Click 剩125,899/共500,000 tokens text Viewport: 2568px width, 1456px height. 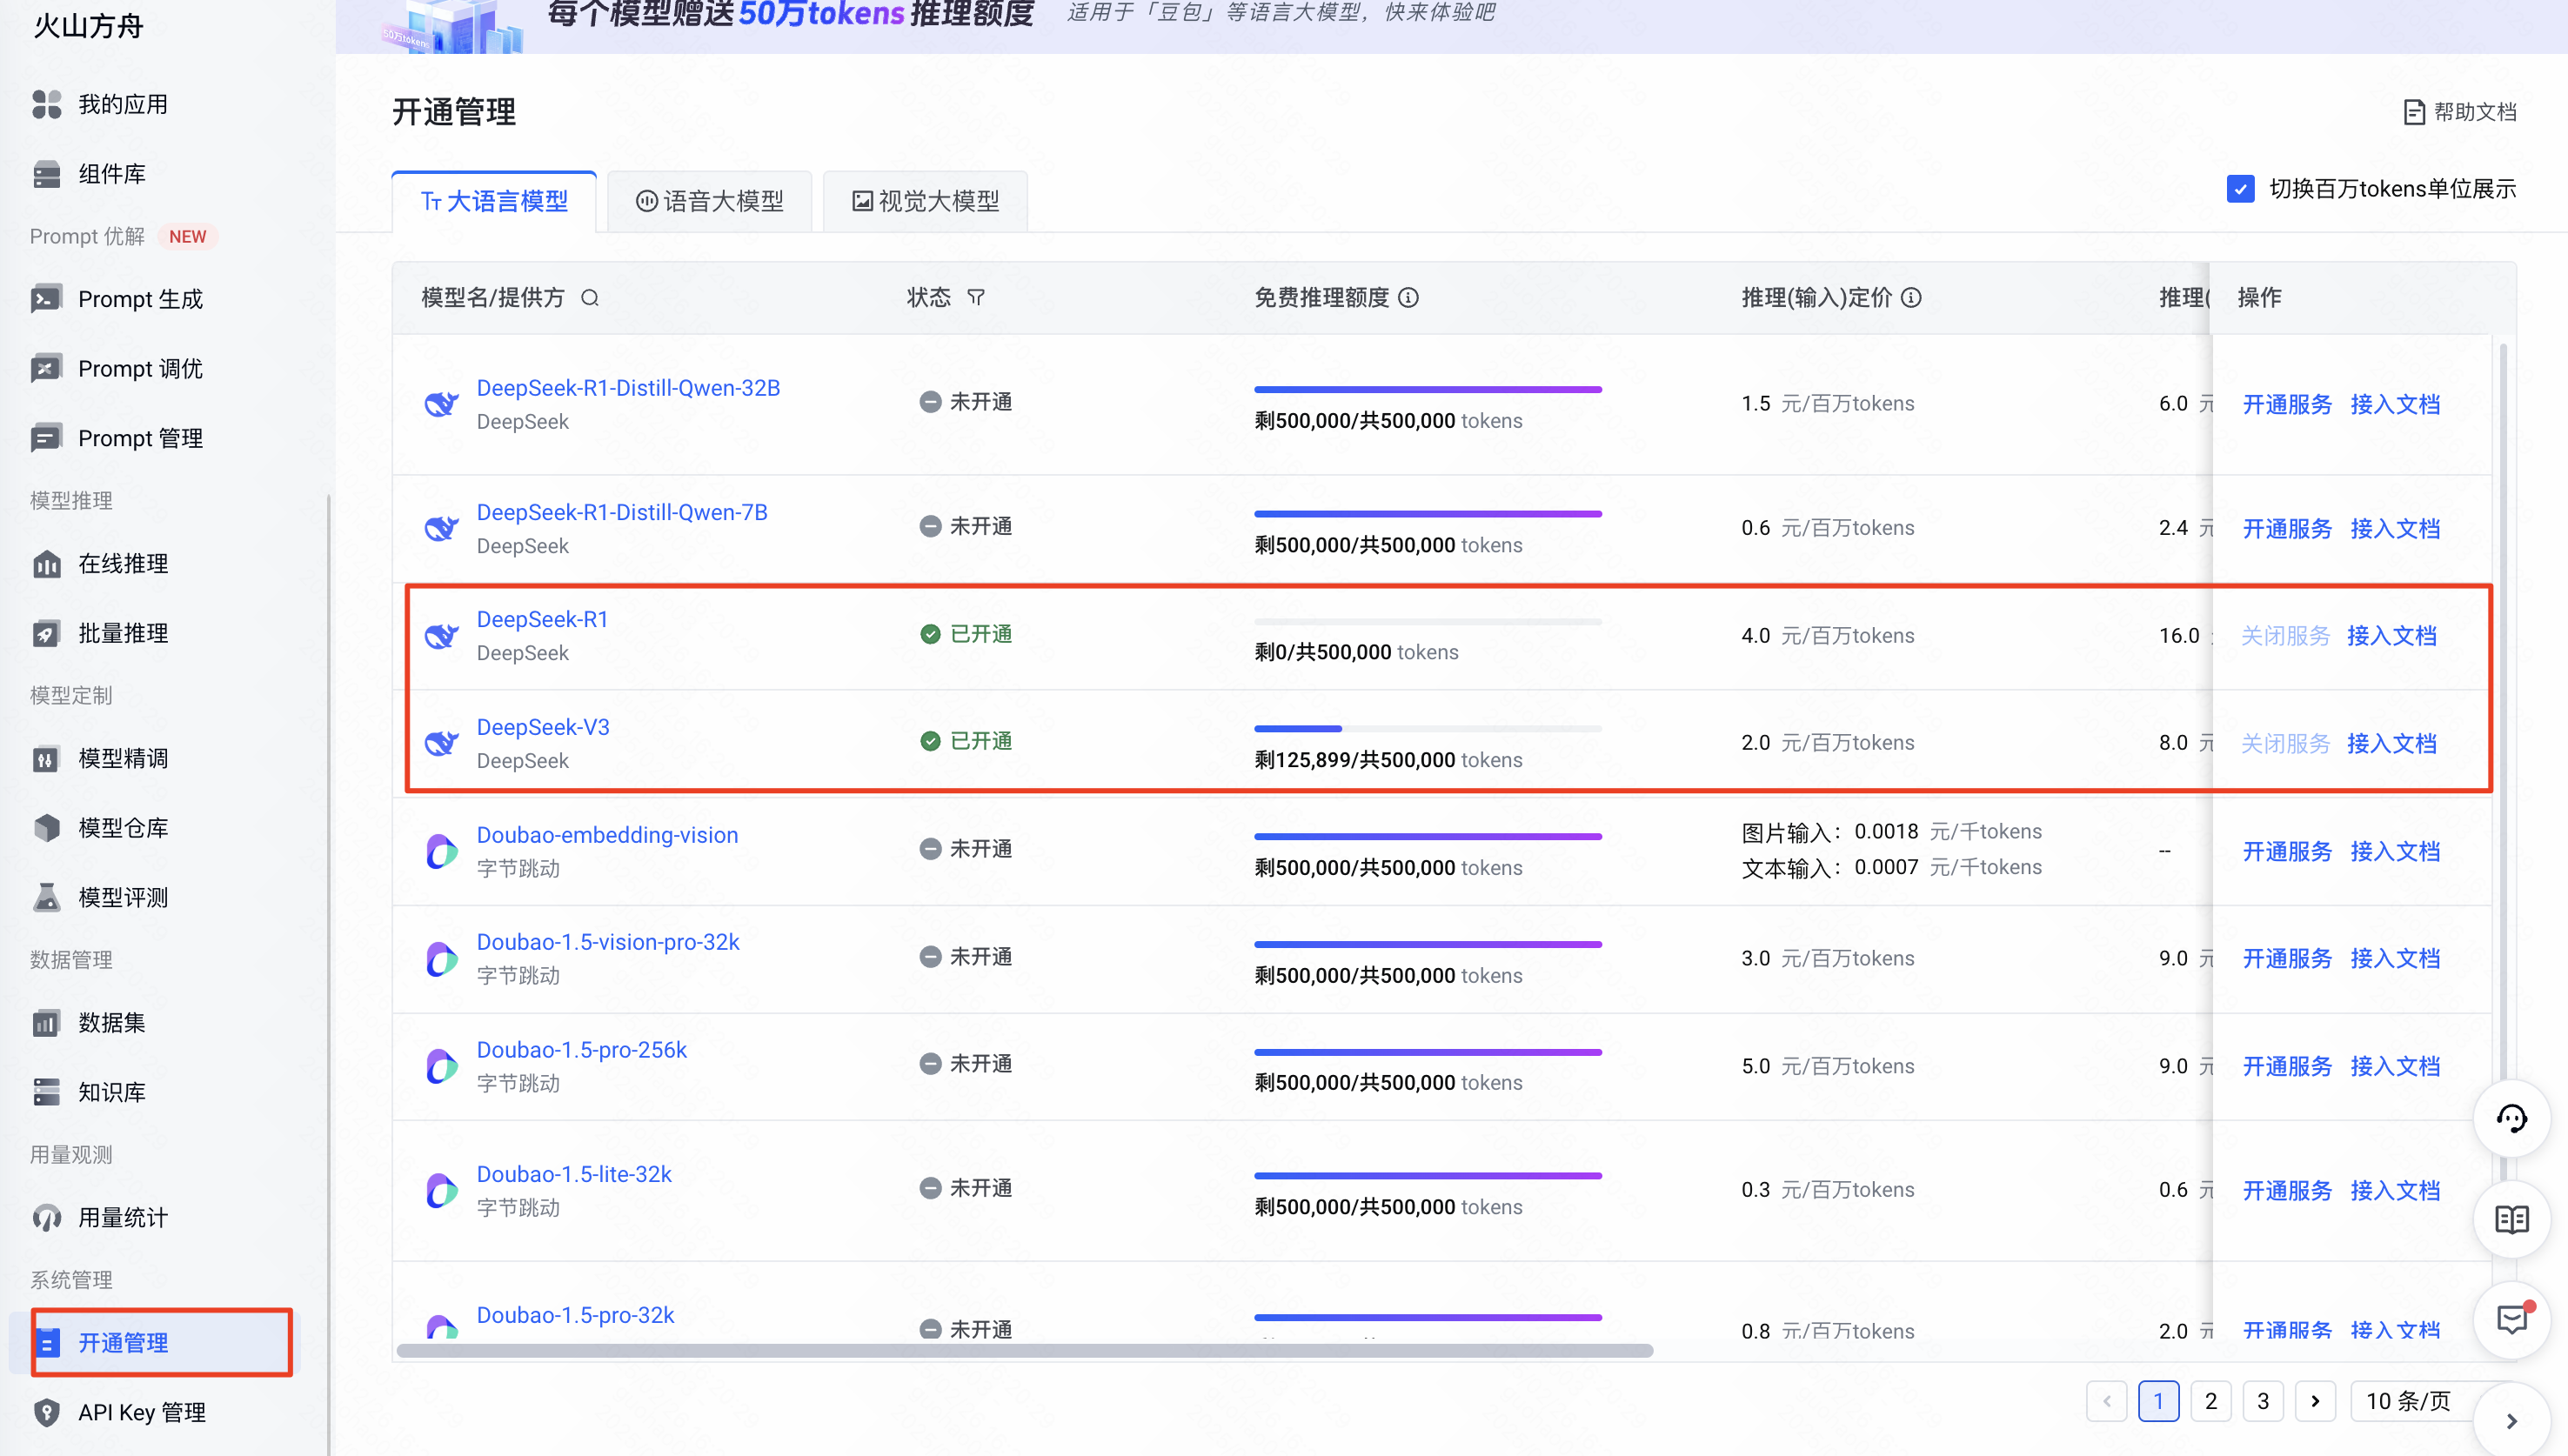pyautogui.click(x=1388, y=760)
